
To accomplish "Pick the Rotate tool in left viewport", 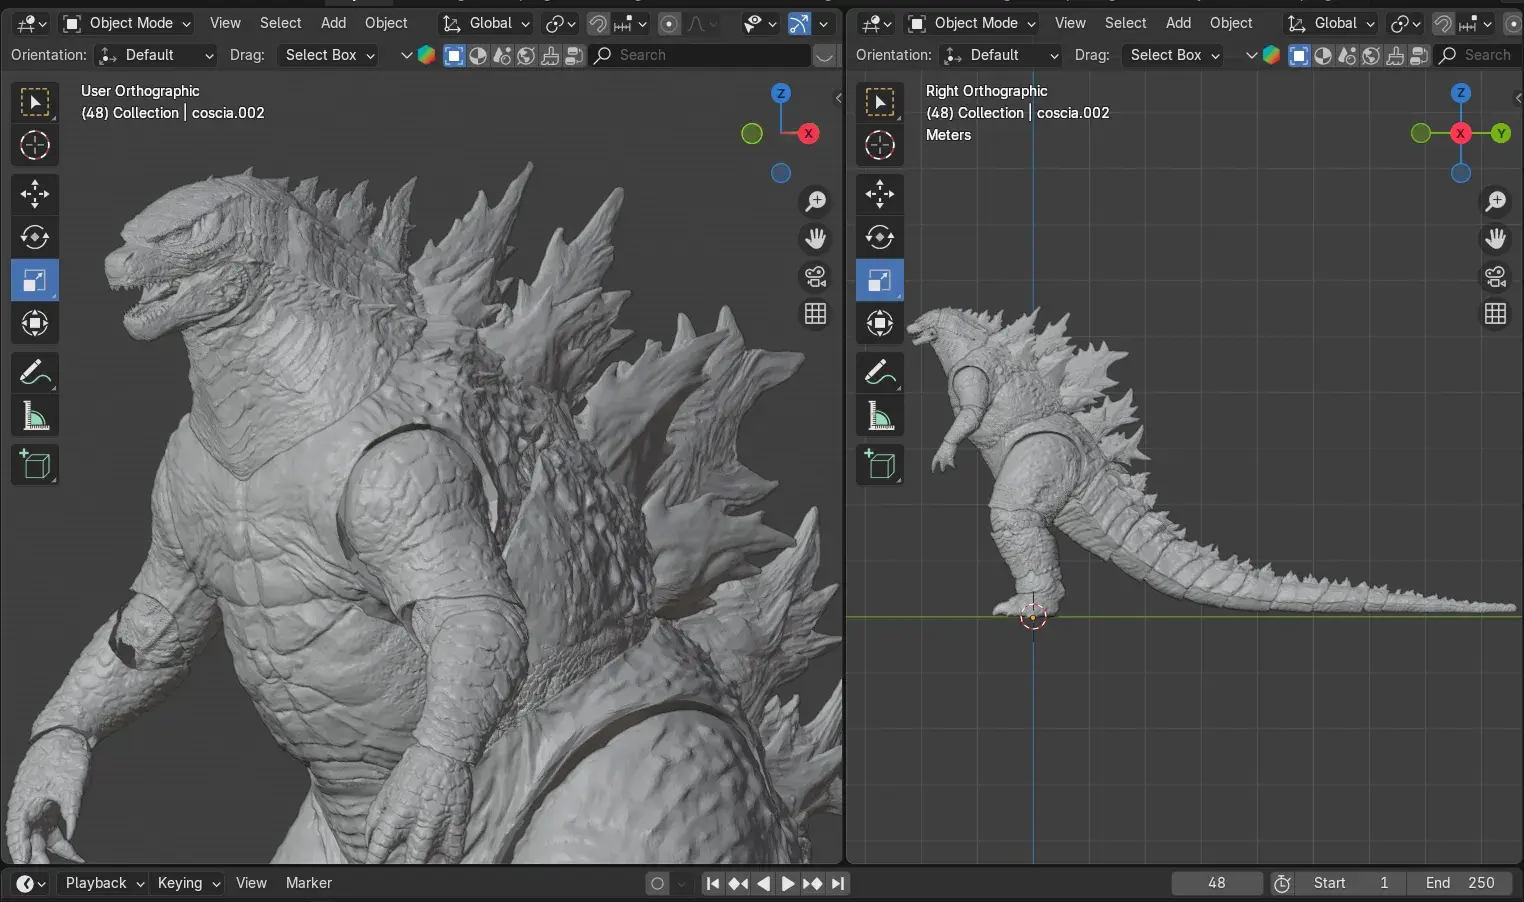I will coord(35,237).
